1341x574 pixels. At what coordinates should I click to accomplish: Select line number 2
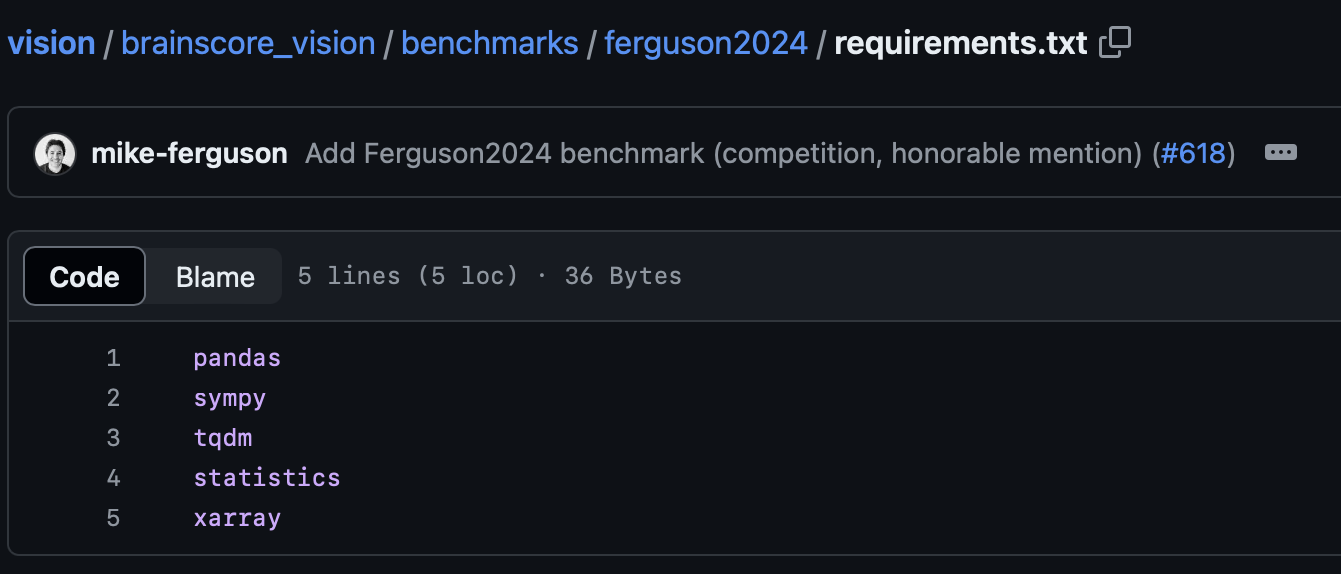[x=113, y=398]
